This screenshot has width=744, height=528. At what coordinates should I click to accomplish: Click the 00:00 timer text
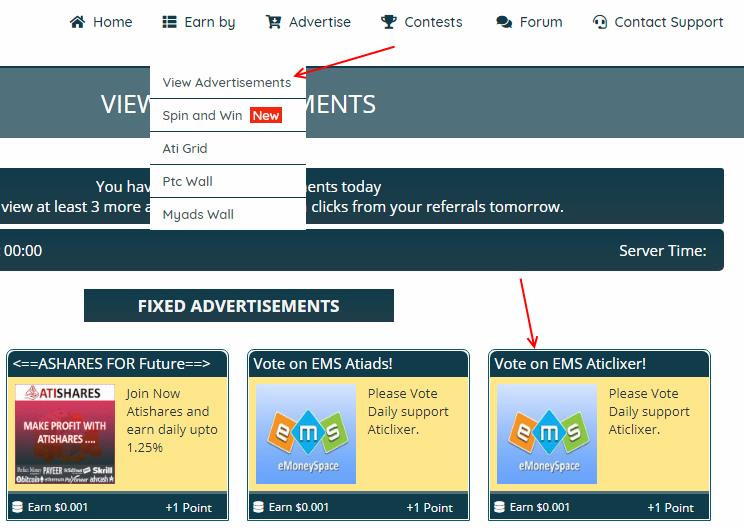tap(23, 250)
